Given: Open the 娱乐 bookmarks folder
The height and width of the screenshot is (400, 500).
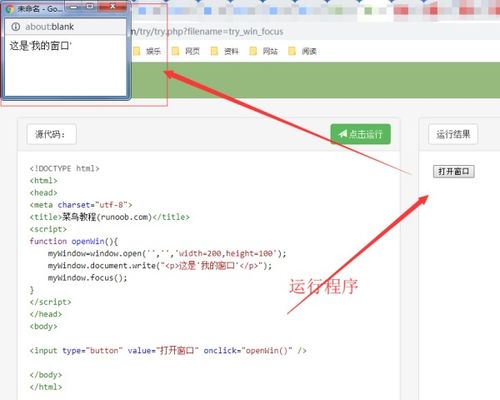Looking at the screenshot, I should [x=147, y=51].
